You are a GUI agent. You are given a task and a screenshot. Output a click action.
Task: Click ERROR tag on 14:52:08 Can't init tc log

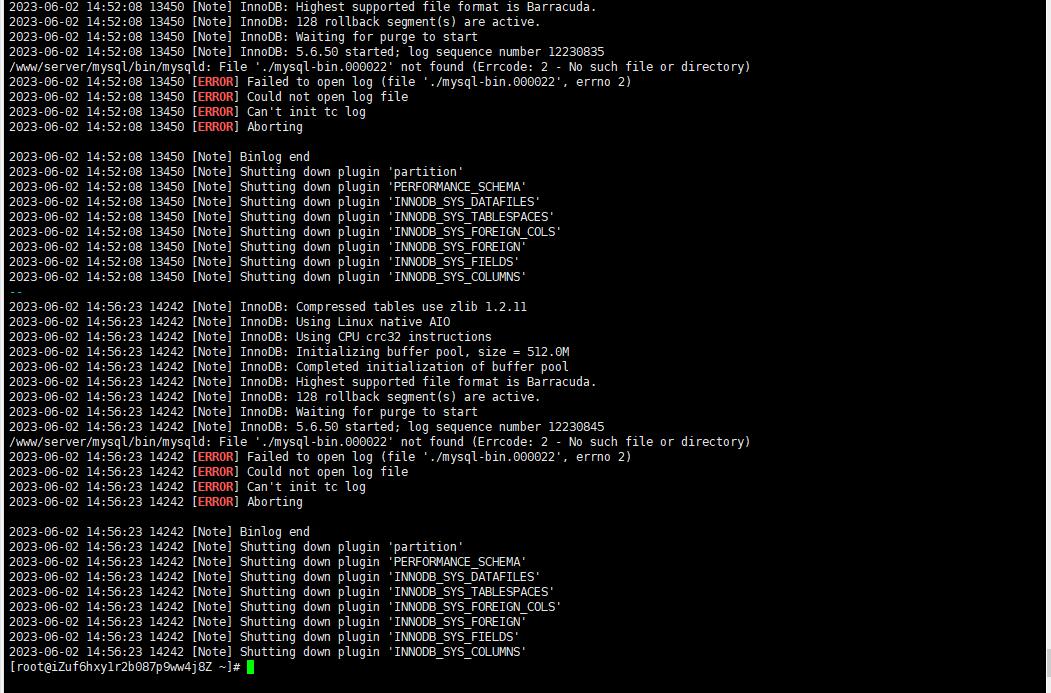click(x=216, y=112)
